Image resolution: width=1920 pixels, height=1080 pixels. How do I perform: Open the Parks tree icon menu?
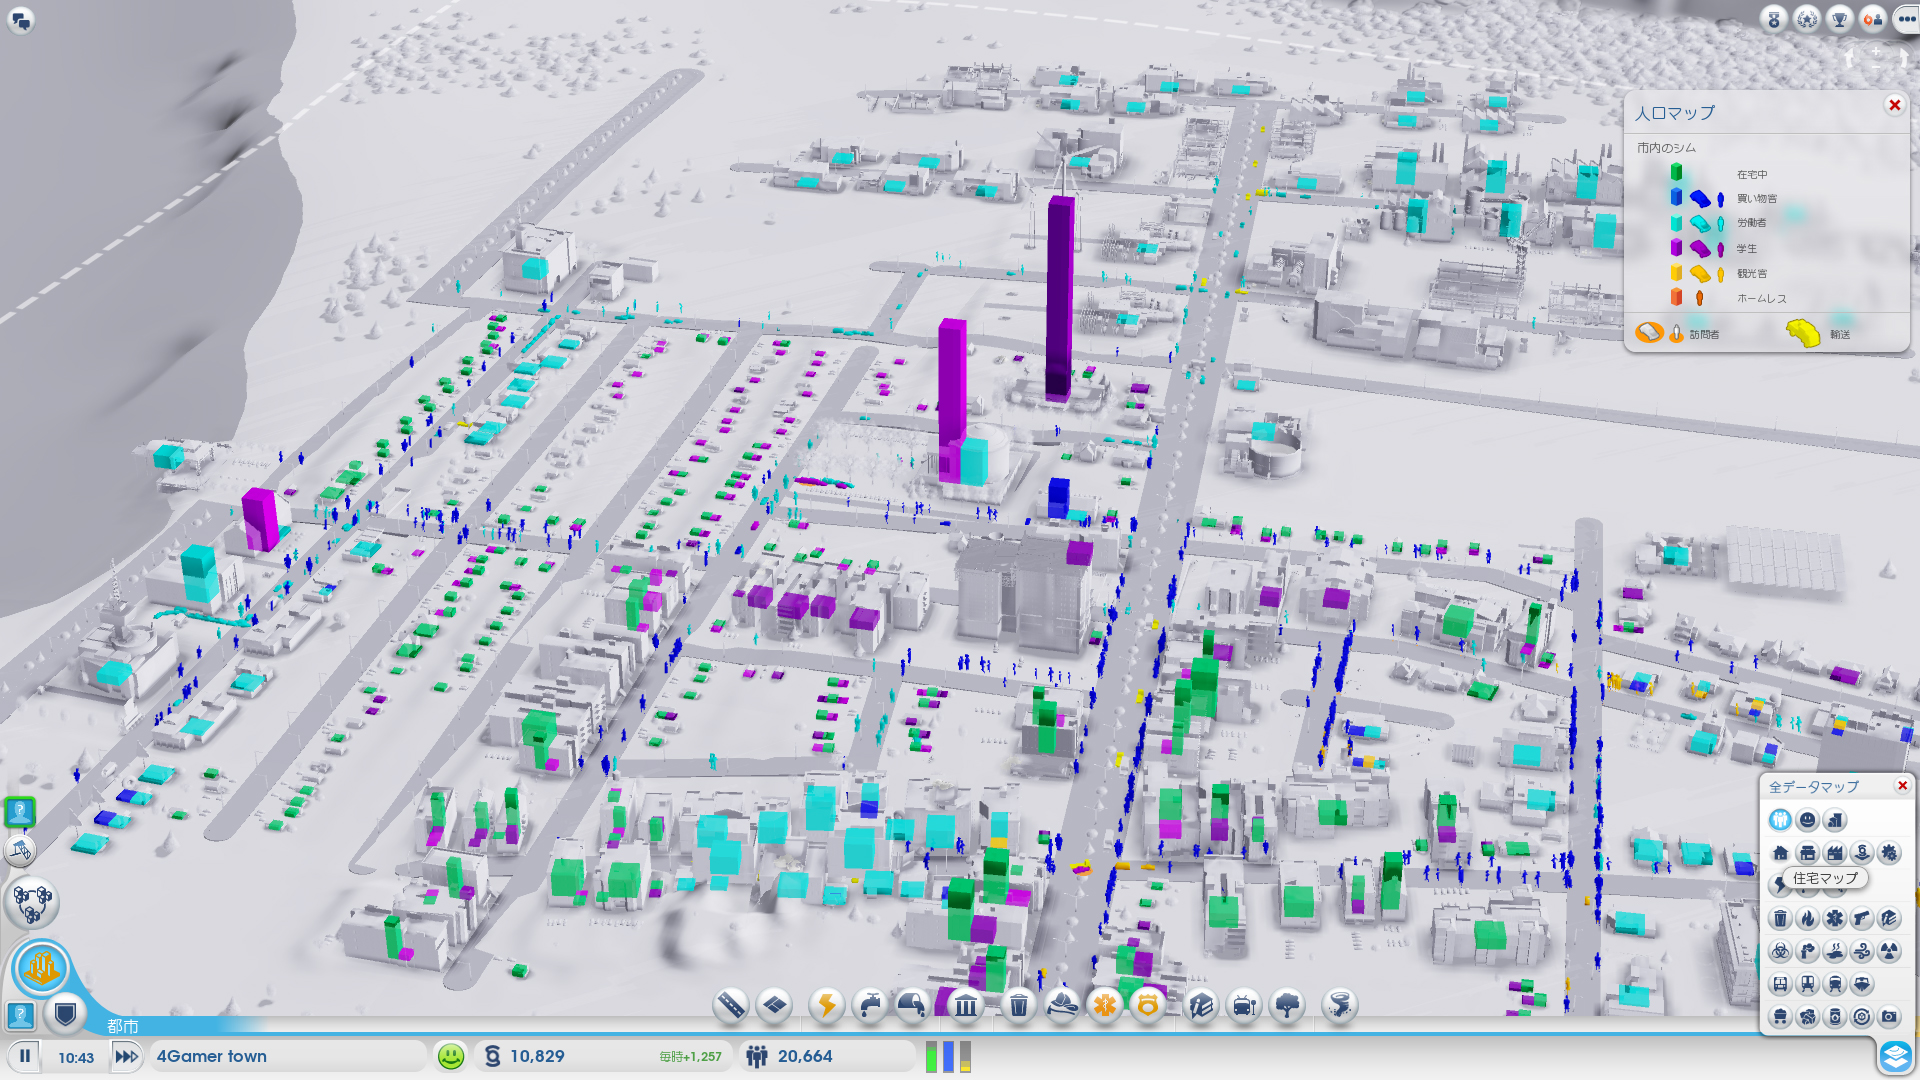pyautogui.click(x=1288, y=1004)
